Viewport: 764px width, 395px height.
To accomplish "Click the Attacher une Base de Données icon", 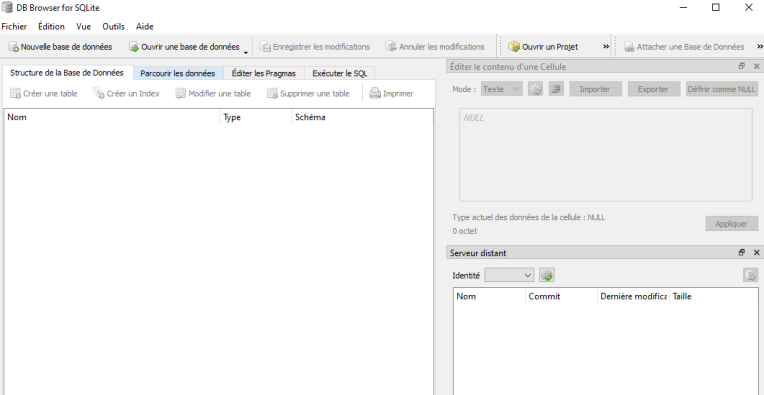I will pos(629,47).
